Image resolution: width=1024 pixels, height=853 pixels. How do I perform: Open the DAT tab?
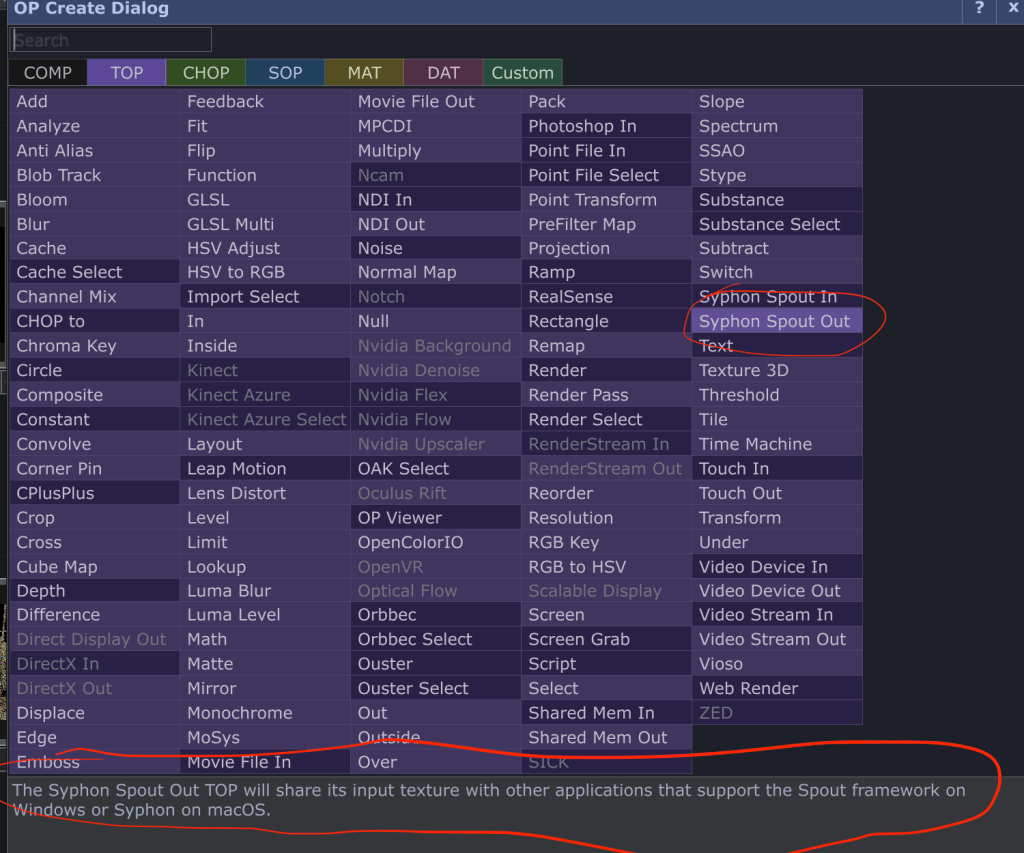pos(443,72)
